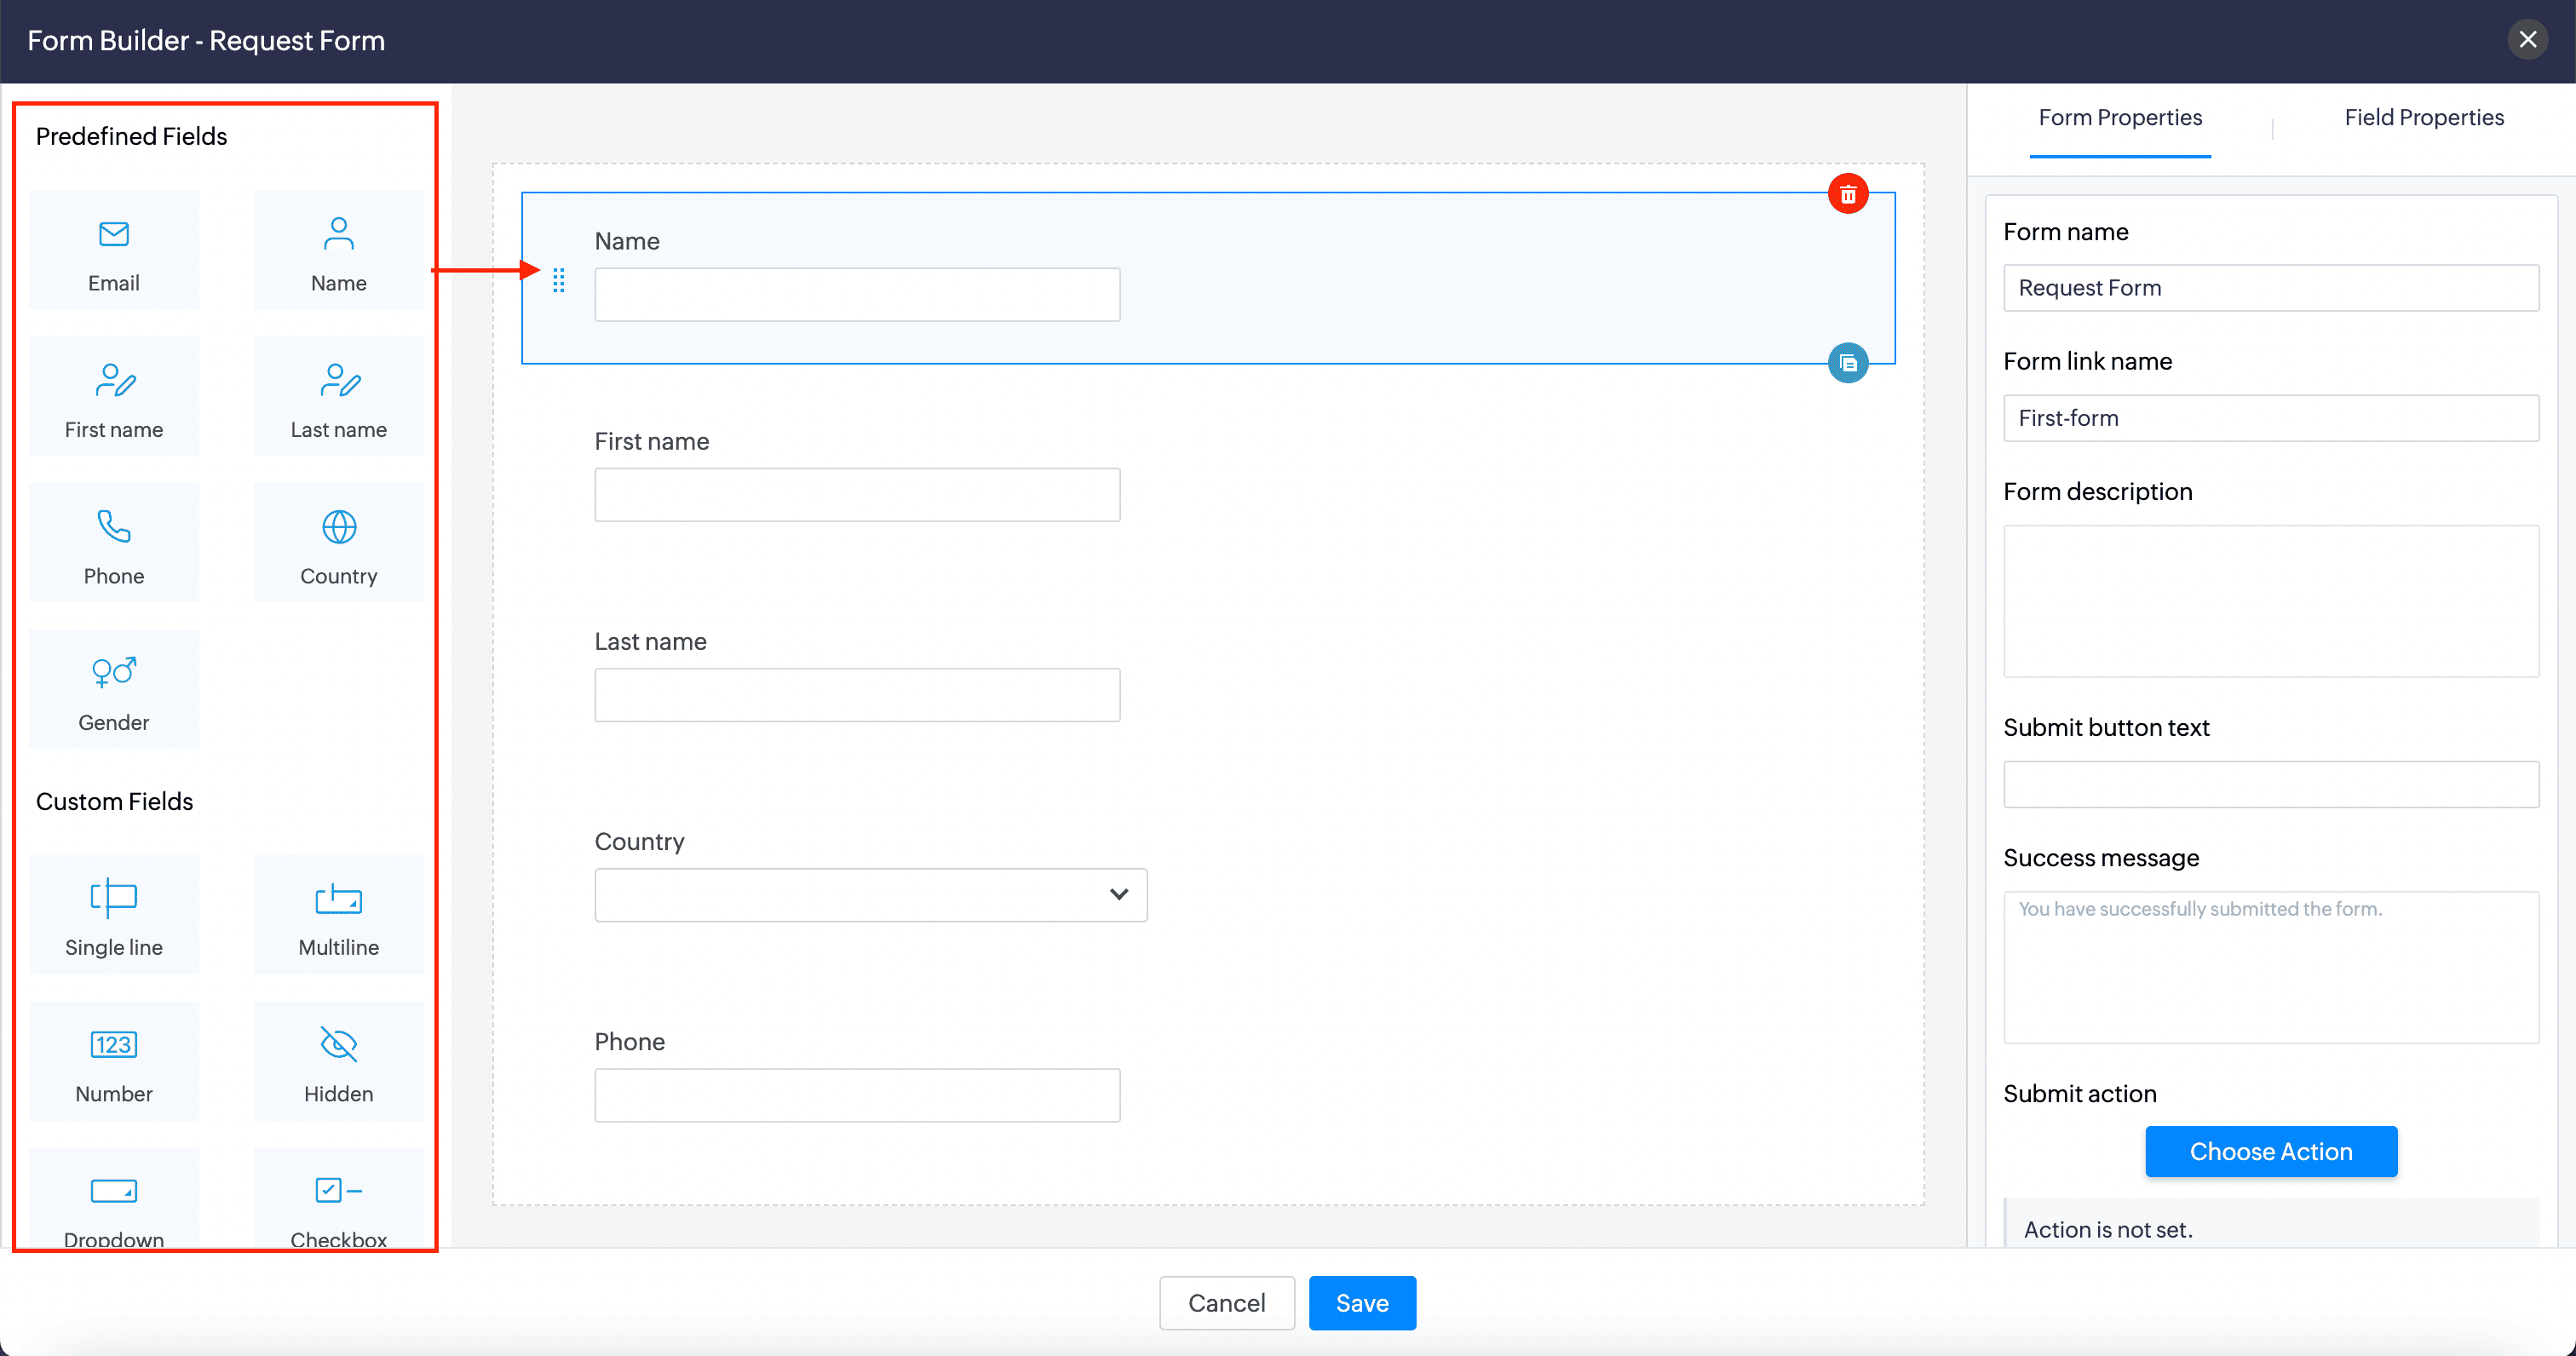Add a Multiline custom field
The width and height of the screenshot is (2576, 1356).
(338, 915)
